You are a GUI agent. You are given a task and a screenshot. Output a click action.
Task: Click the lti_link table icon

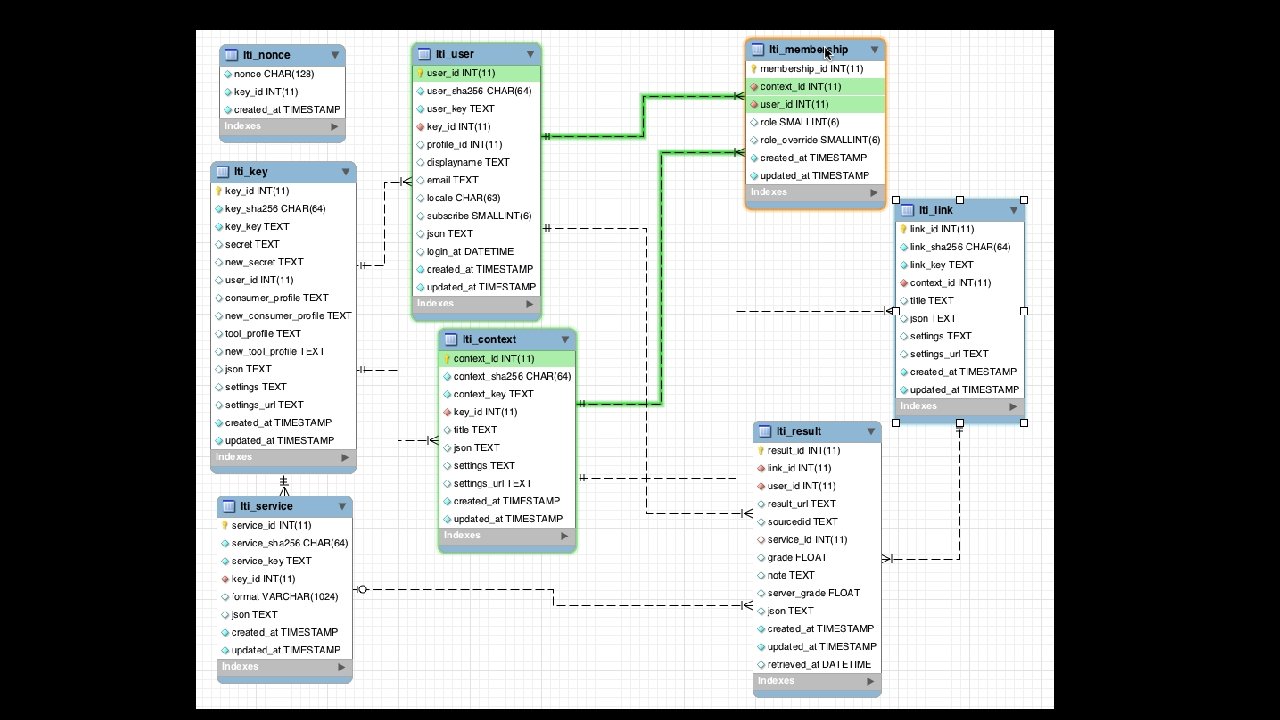click(x=908, y=210)
